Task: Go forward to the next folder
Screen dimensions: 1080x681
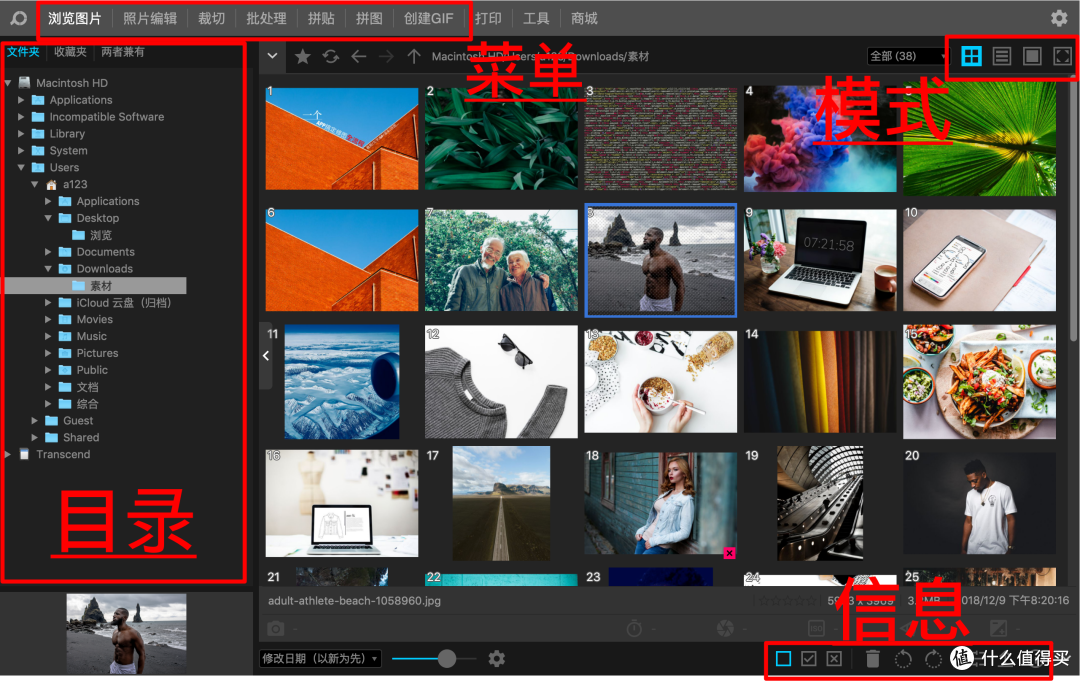Action: tap(386, 56)
